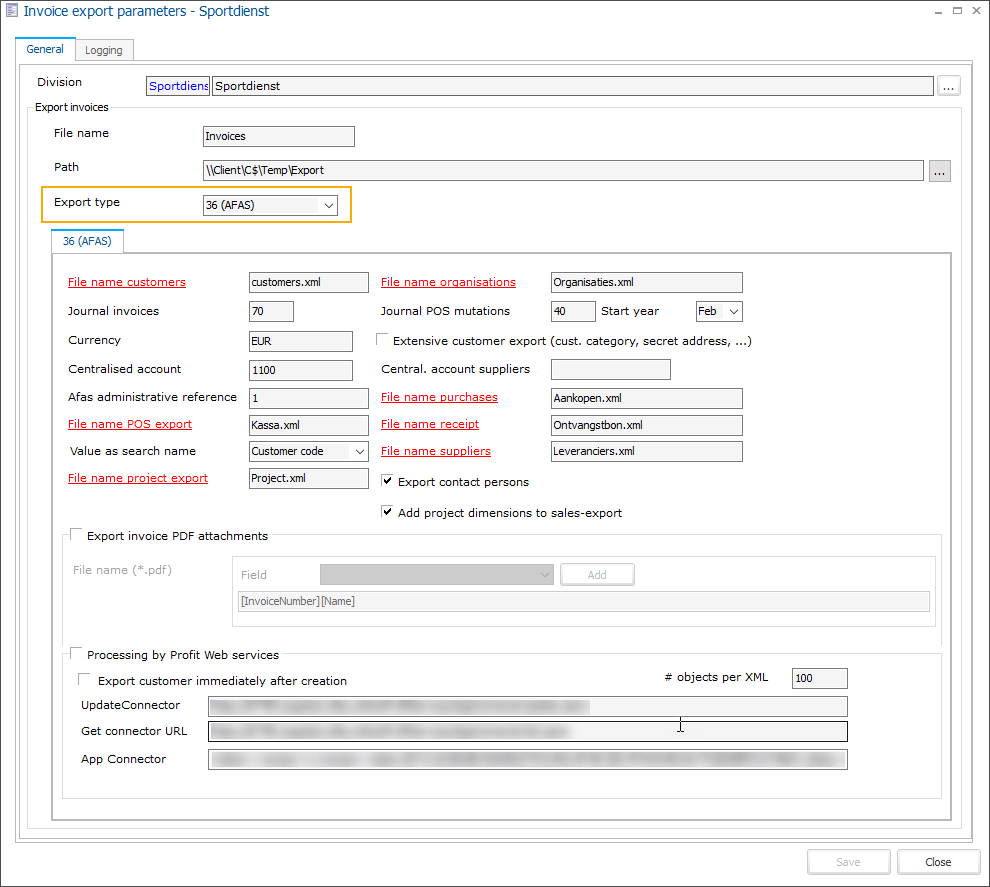This screenshot has height=887, width=990.
Task: Click the disabled Add button
Action: (597, 574)
